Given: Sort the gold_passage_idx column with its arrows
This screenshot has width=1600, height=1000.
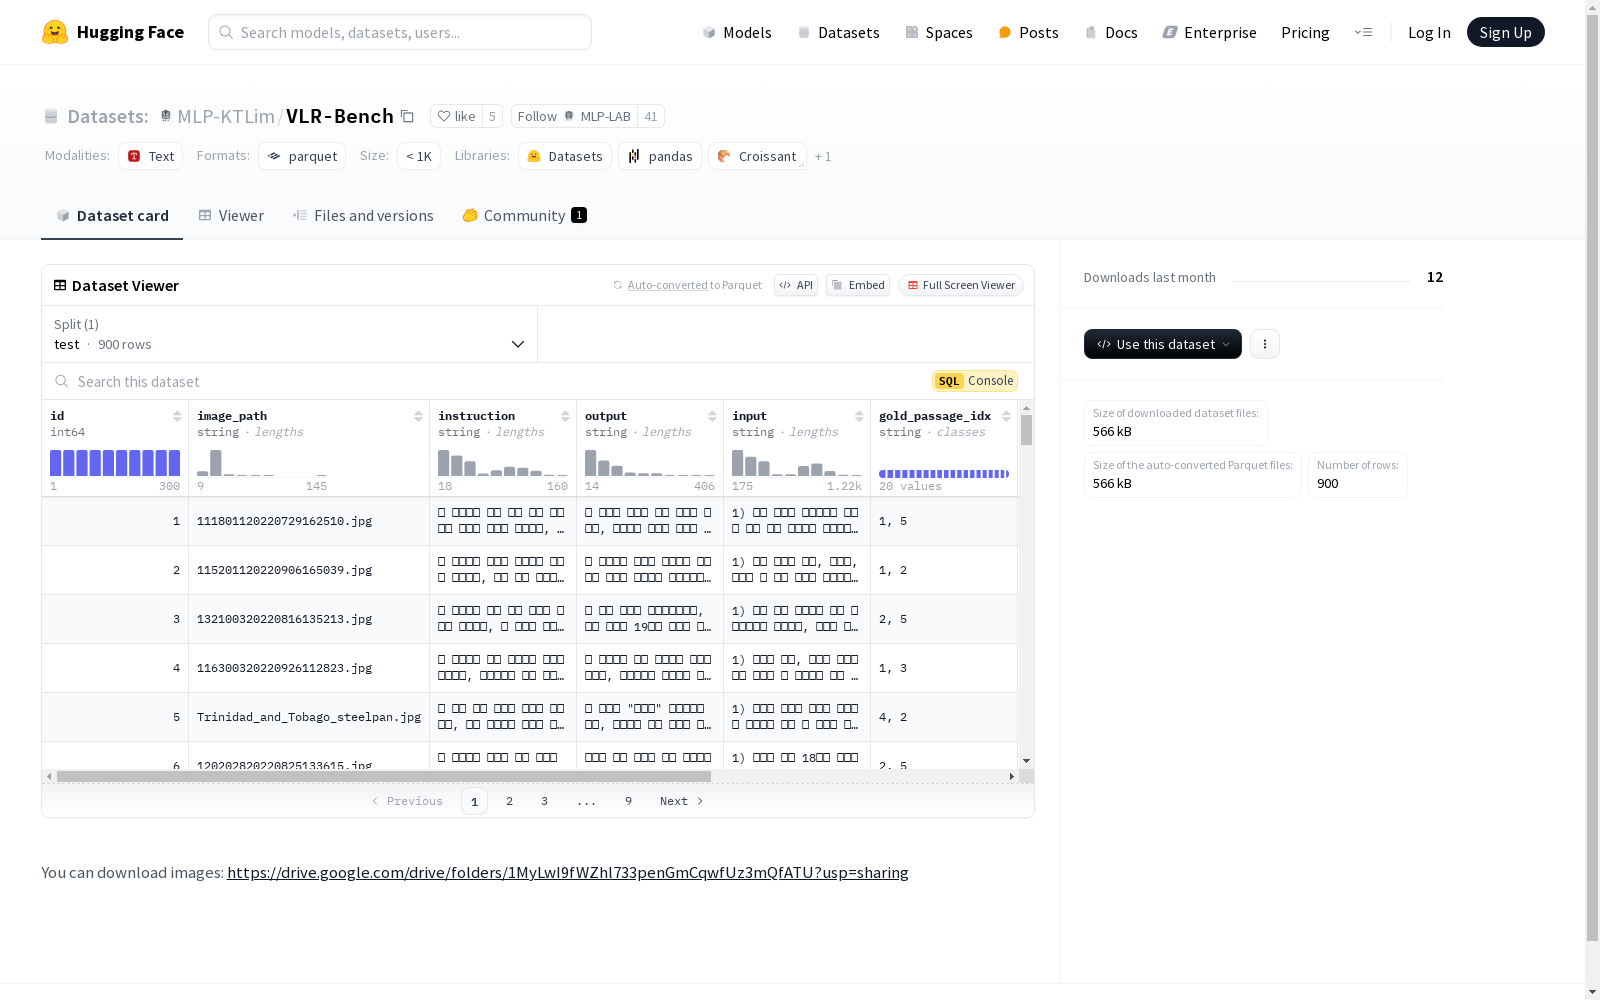Looking at the screenshot, I should [x=1006, y=416].
